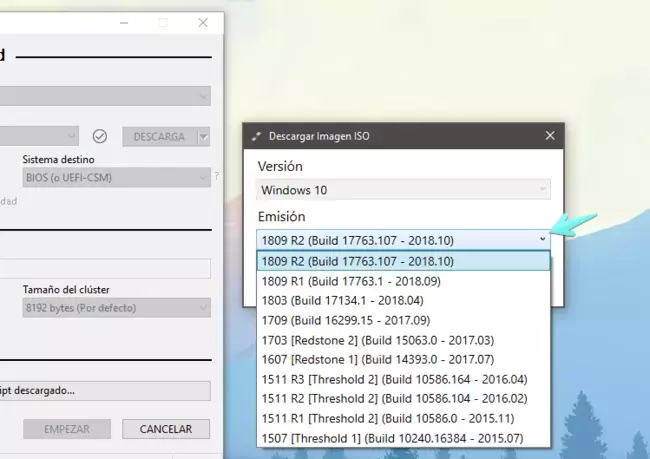The image size is (650, 459).
Task: Expand the Sistema destino combo box
Action: pos(116,177)
